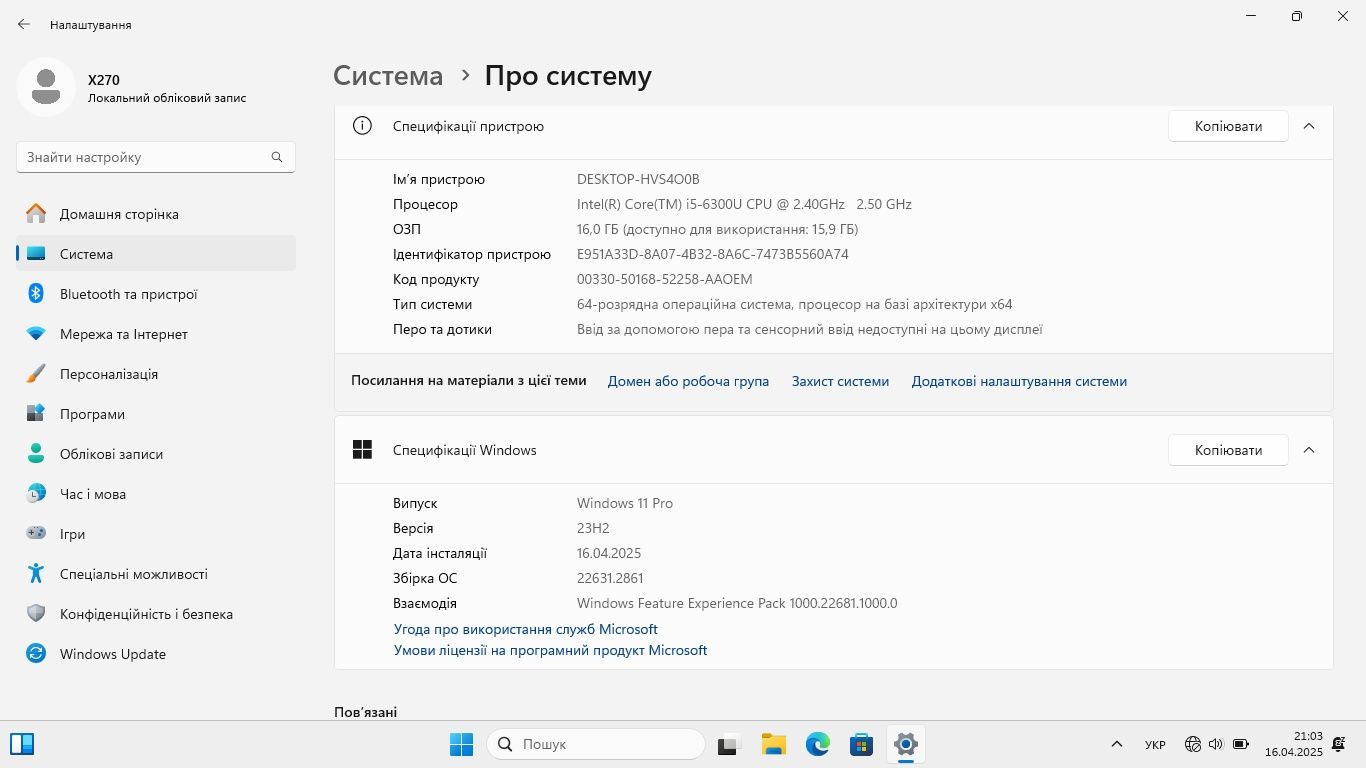
Task: Click the network globe tray icon
Action: [1192, 744]
